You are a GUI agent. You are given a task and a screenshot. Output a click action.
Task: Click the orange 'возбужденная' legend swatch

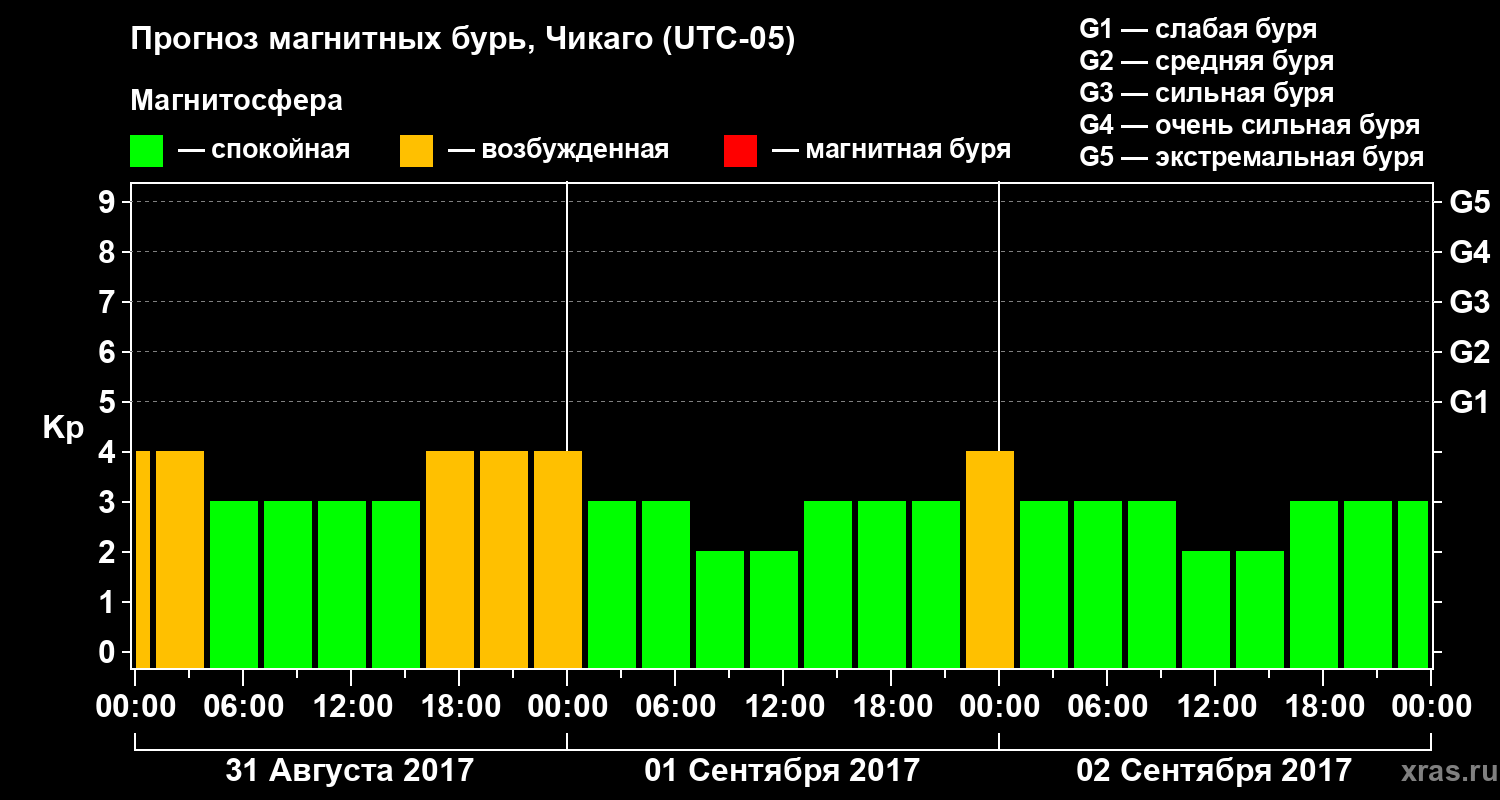point(416,151)
